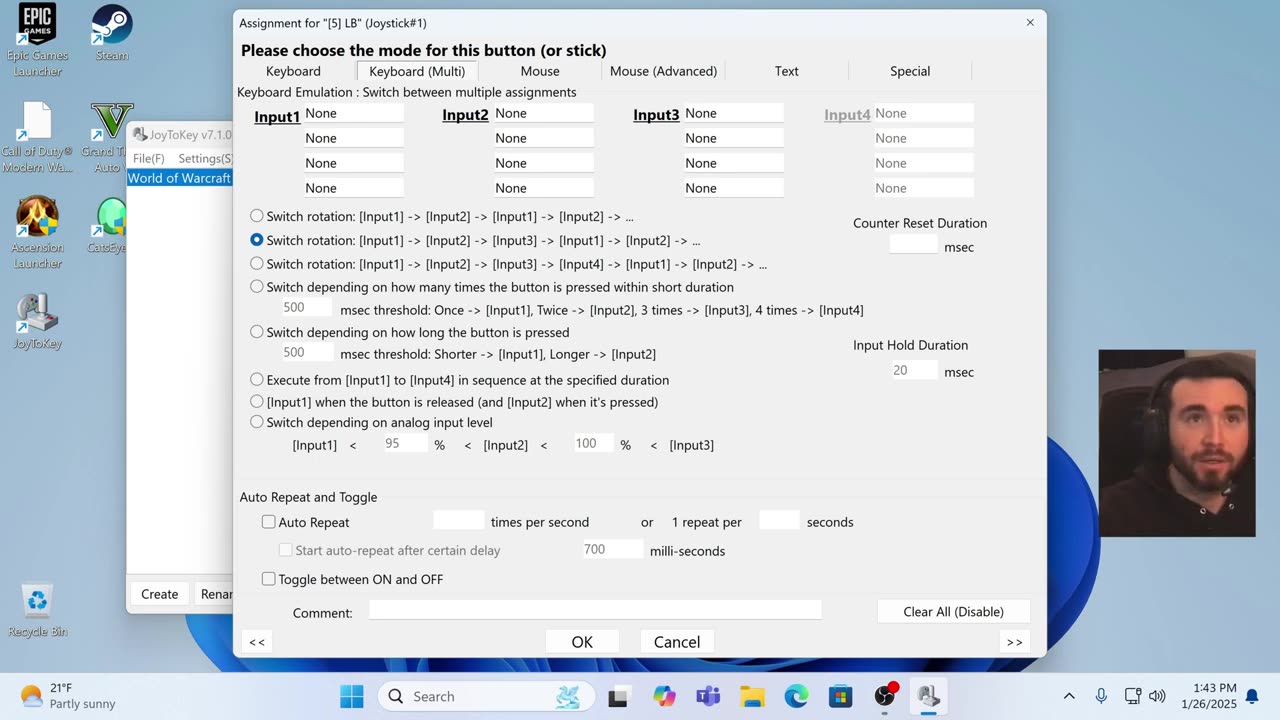Open the JoyToKey desktop shortcut
The width and height of the screenshot is (1280, 720).
point(37,321)
